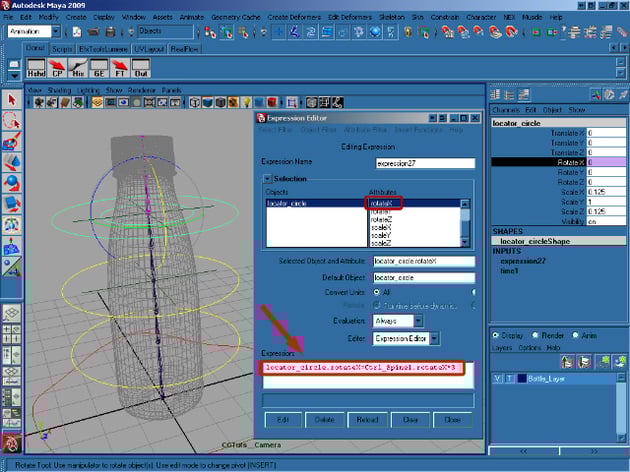The height and width of the screenshot is (472, 630).
Task: Click the Rotate tool sphere icon
Action: coord(11,183)
